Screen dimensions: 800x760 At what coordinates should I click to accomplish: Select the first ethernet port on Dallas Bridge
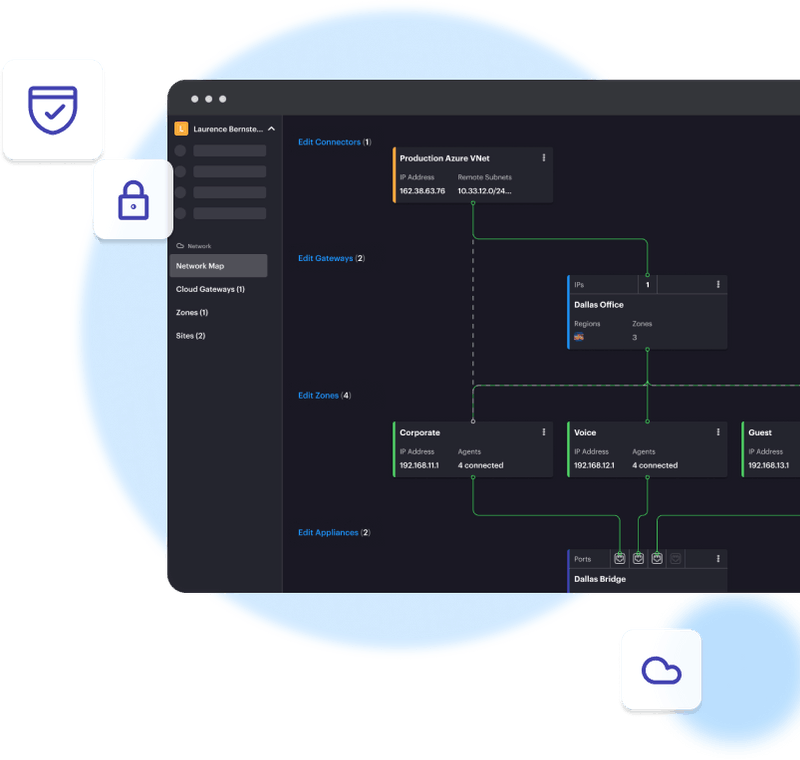point(620,559)
